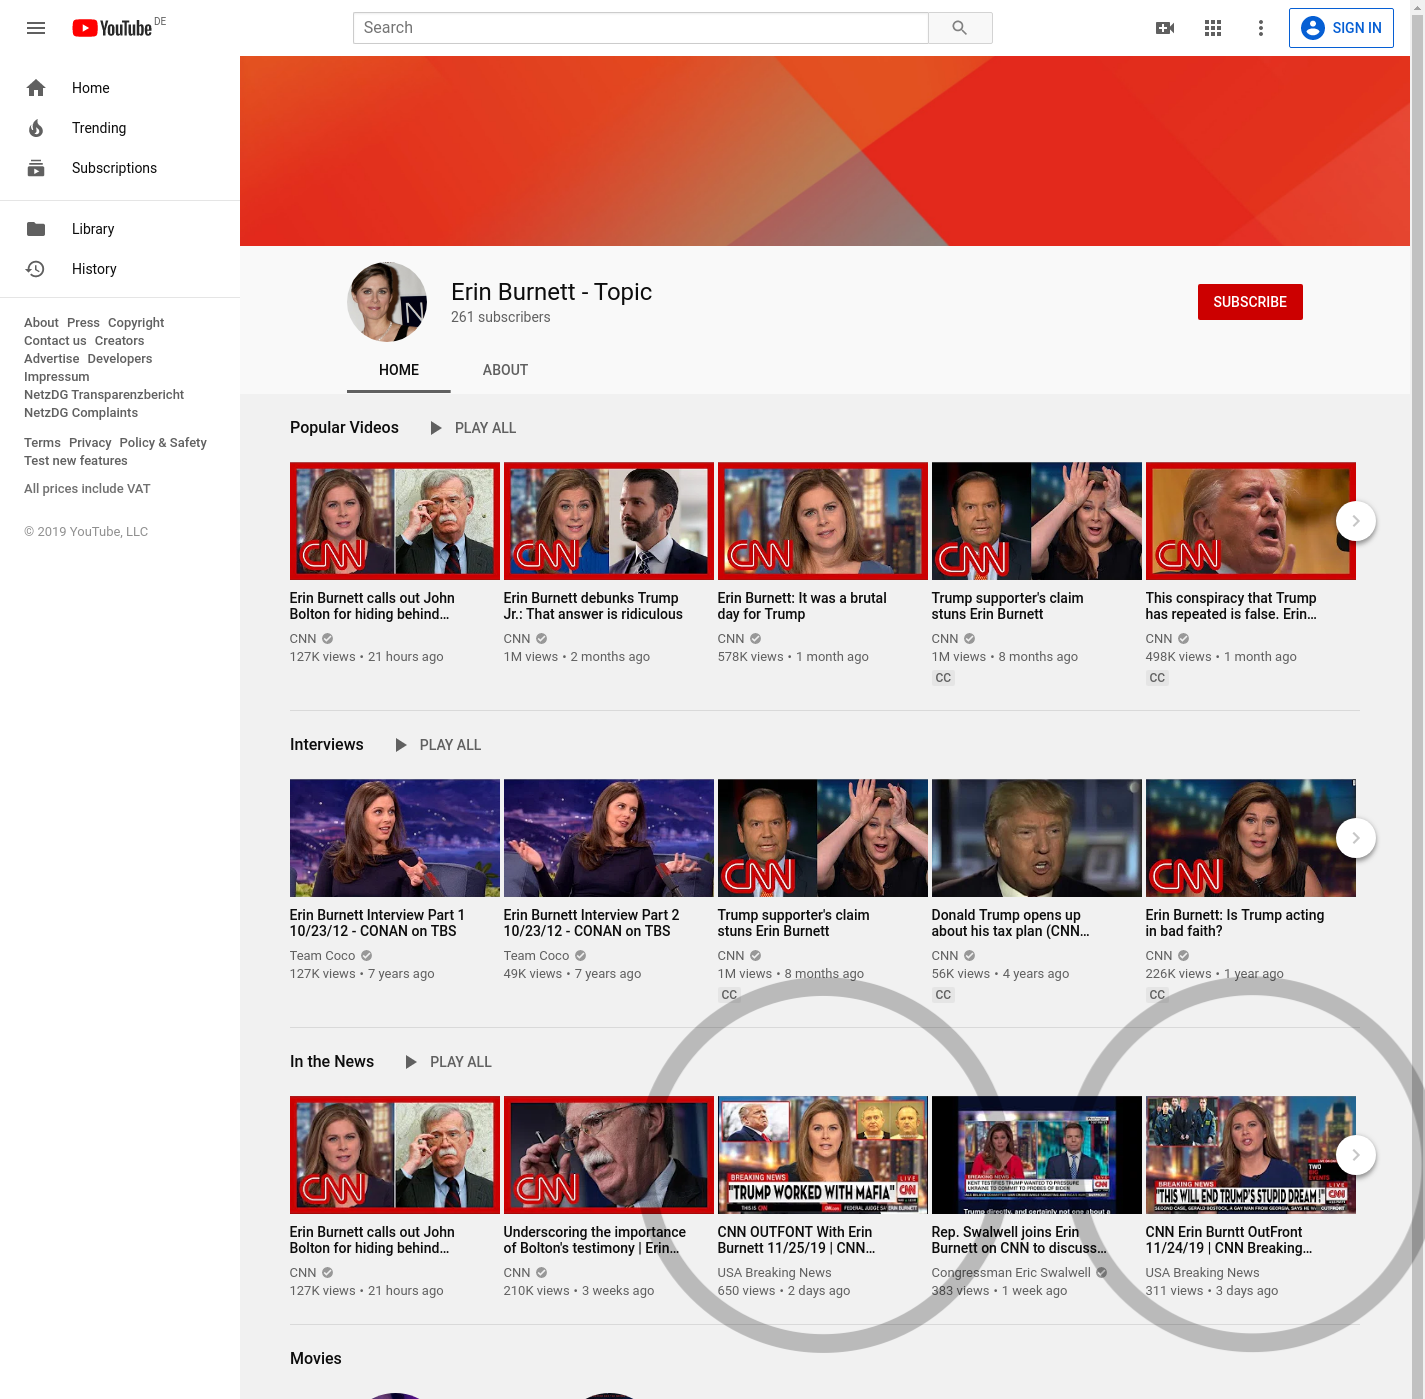Click the YouTube logo
Screen dimensions: 1425x1399
pyautogui.click(x=112, y=28)
